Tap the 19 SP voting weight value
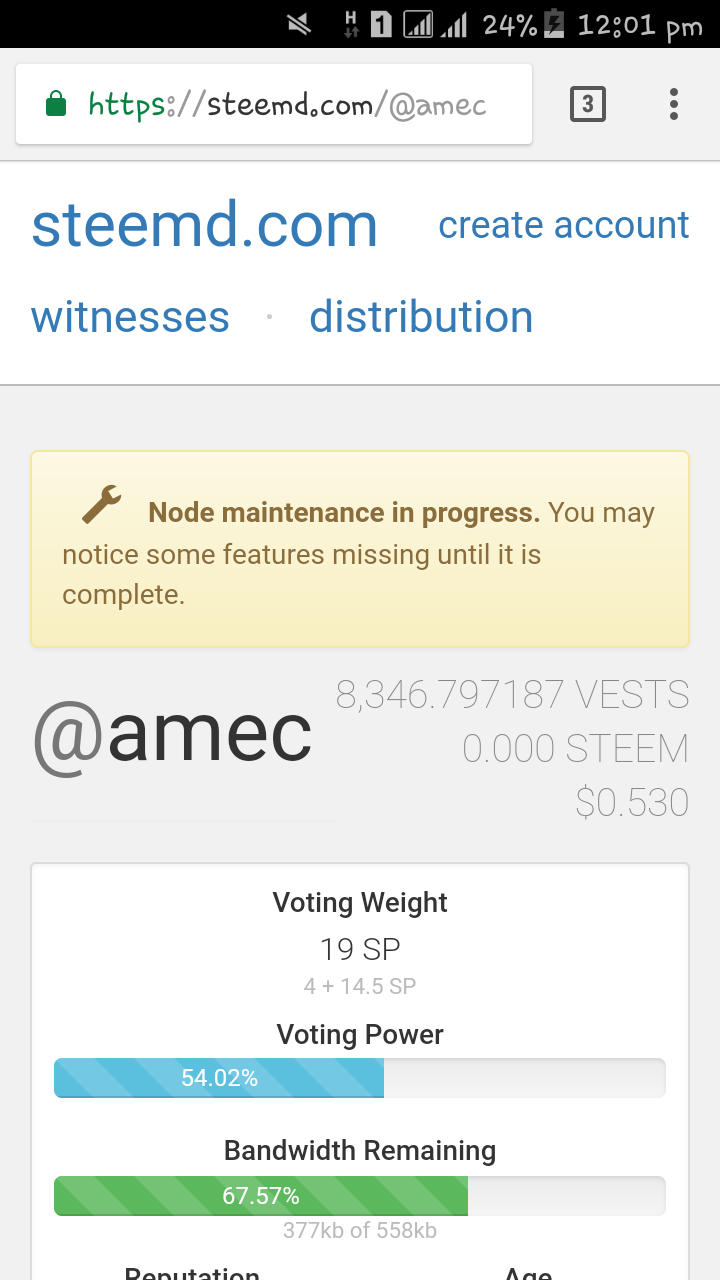This screenshot has width=720, height=1280. pyautogui.click(x=360, y=948)
